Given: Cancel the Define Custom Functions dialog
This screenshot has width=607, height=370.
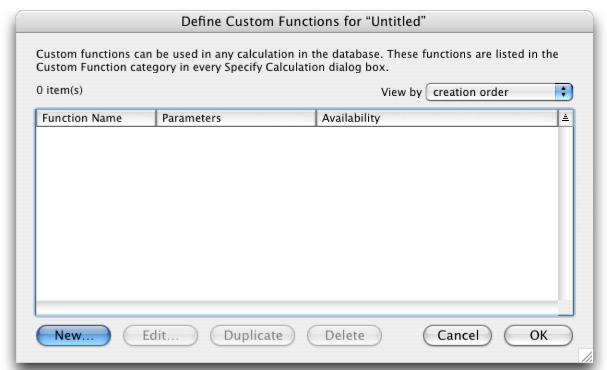Looking at the screenshot, I should pyautogui.click(x=458, y=335).
